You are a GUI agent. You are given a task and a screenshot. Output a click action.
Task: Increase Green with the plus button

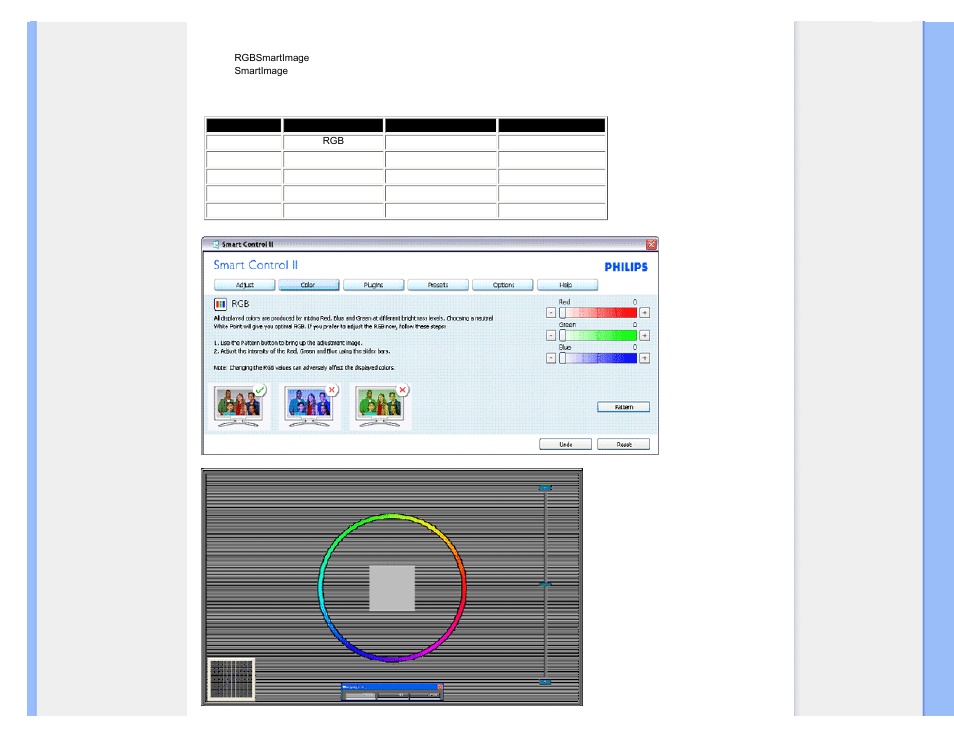pos(644,335)
